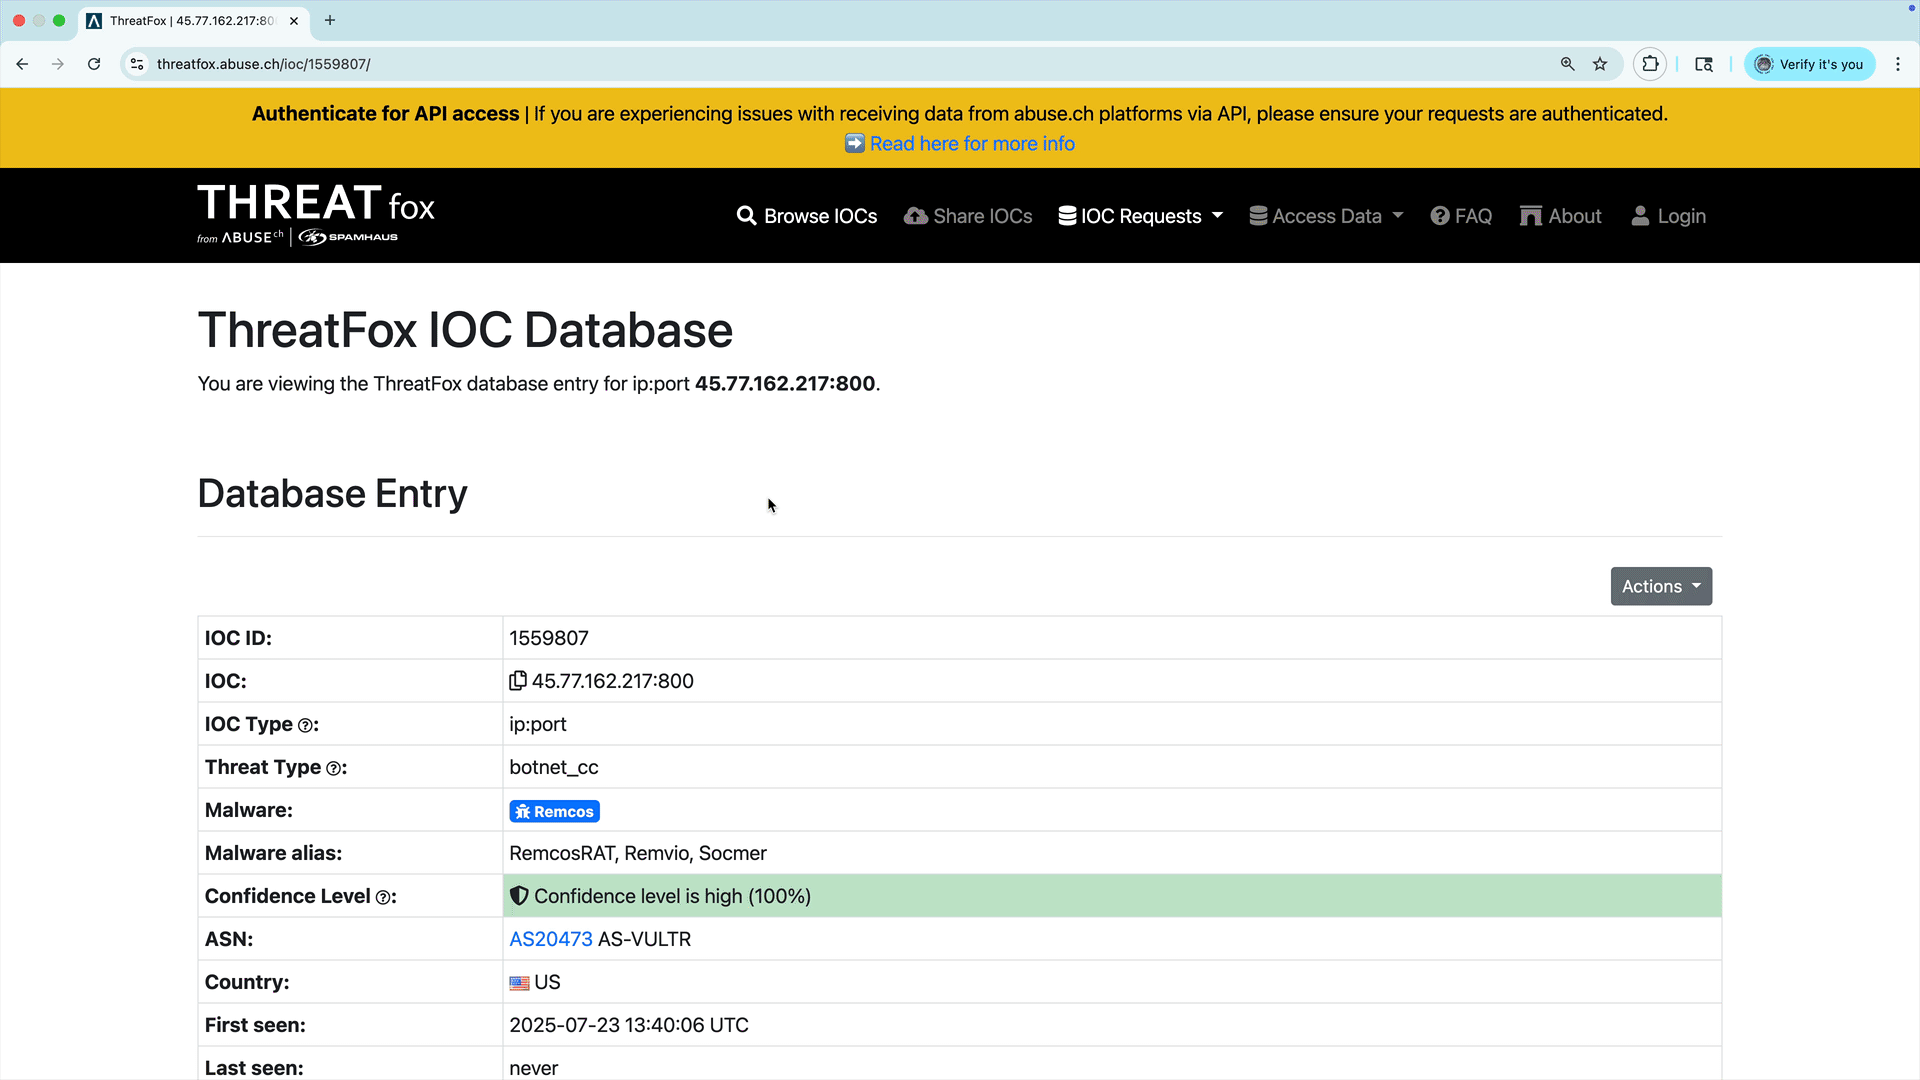Click the Database Entry heading

[x=332, y=493]
